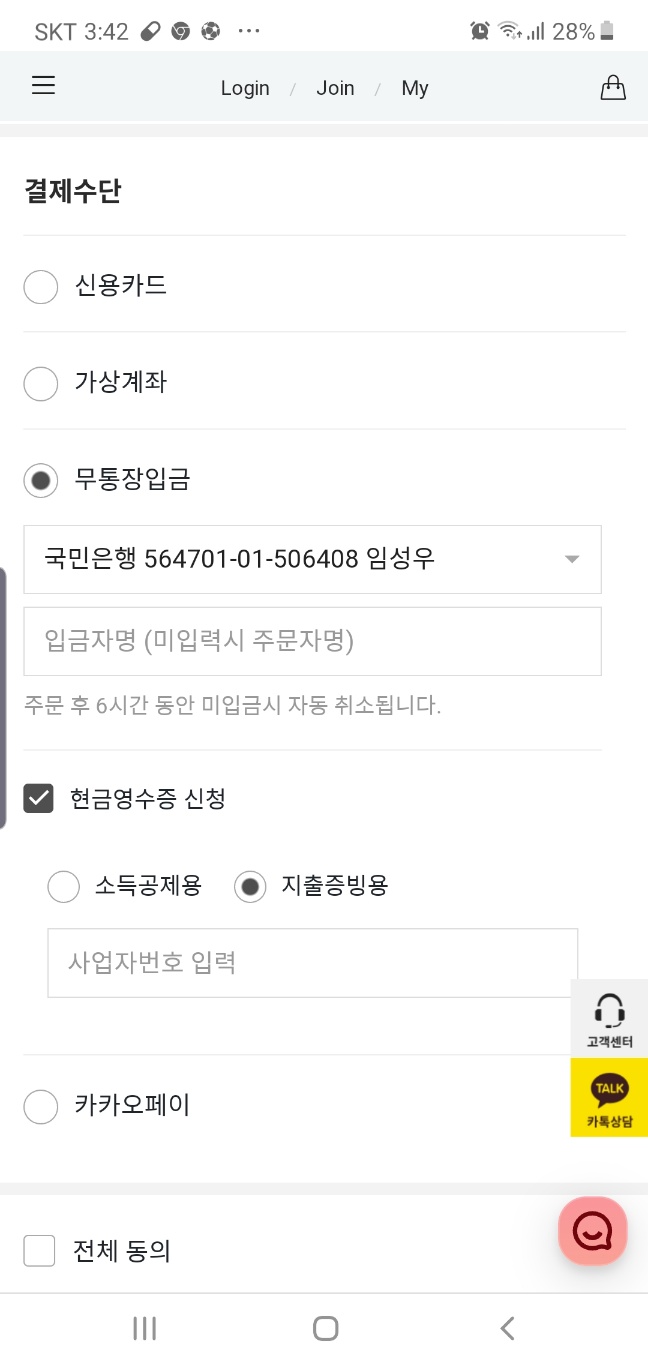Image resolution: width=648 pixels, height=1368 pixels.
Task: Tap Android home button
Action: (325, 1328)
